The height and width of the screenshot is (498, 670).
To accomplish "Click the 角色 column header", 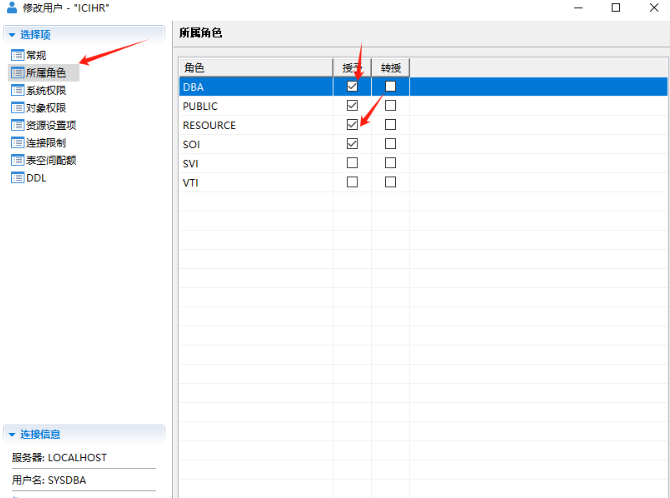I will coord(256,68).
